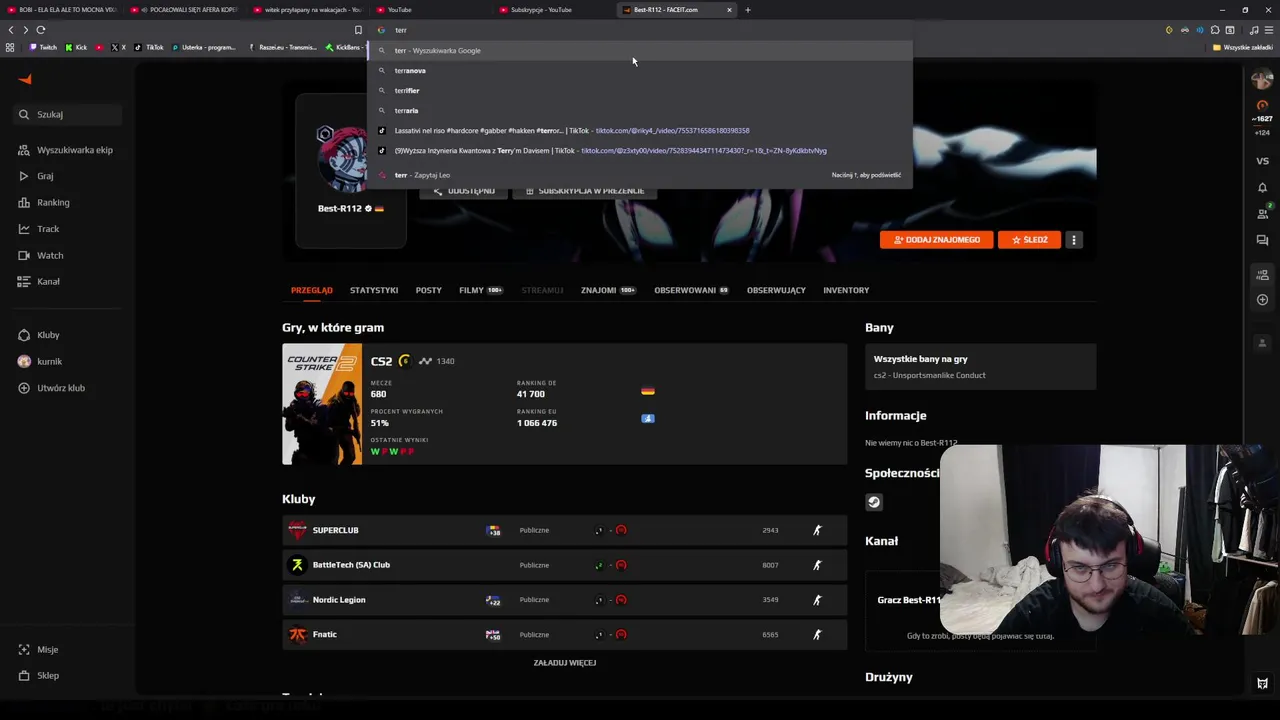
Task: Click the Best-R112 profile avatar
Action: pyautogui.click(x=344, y=160)
